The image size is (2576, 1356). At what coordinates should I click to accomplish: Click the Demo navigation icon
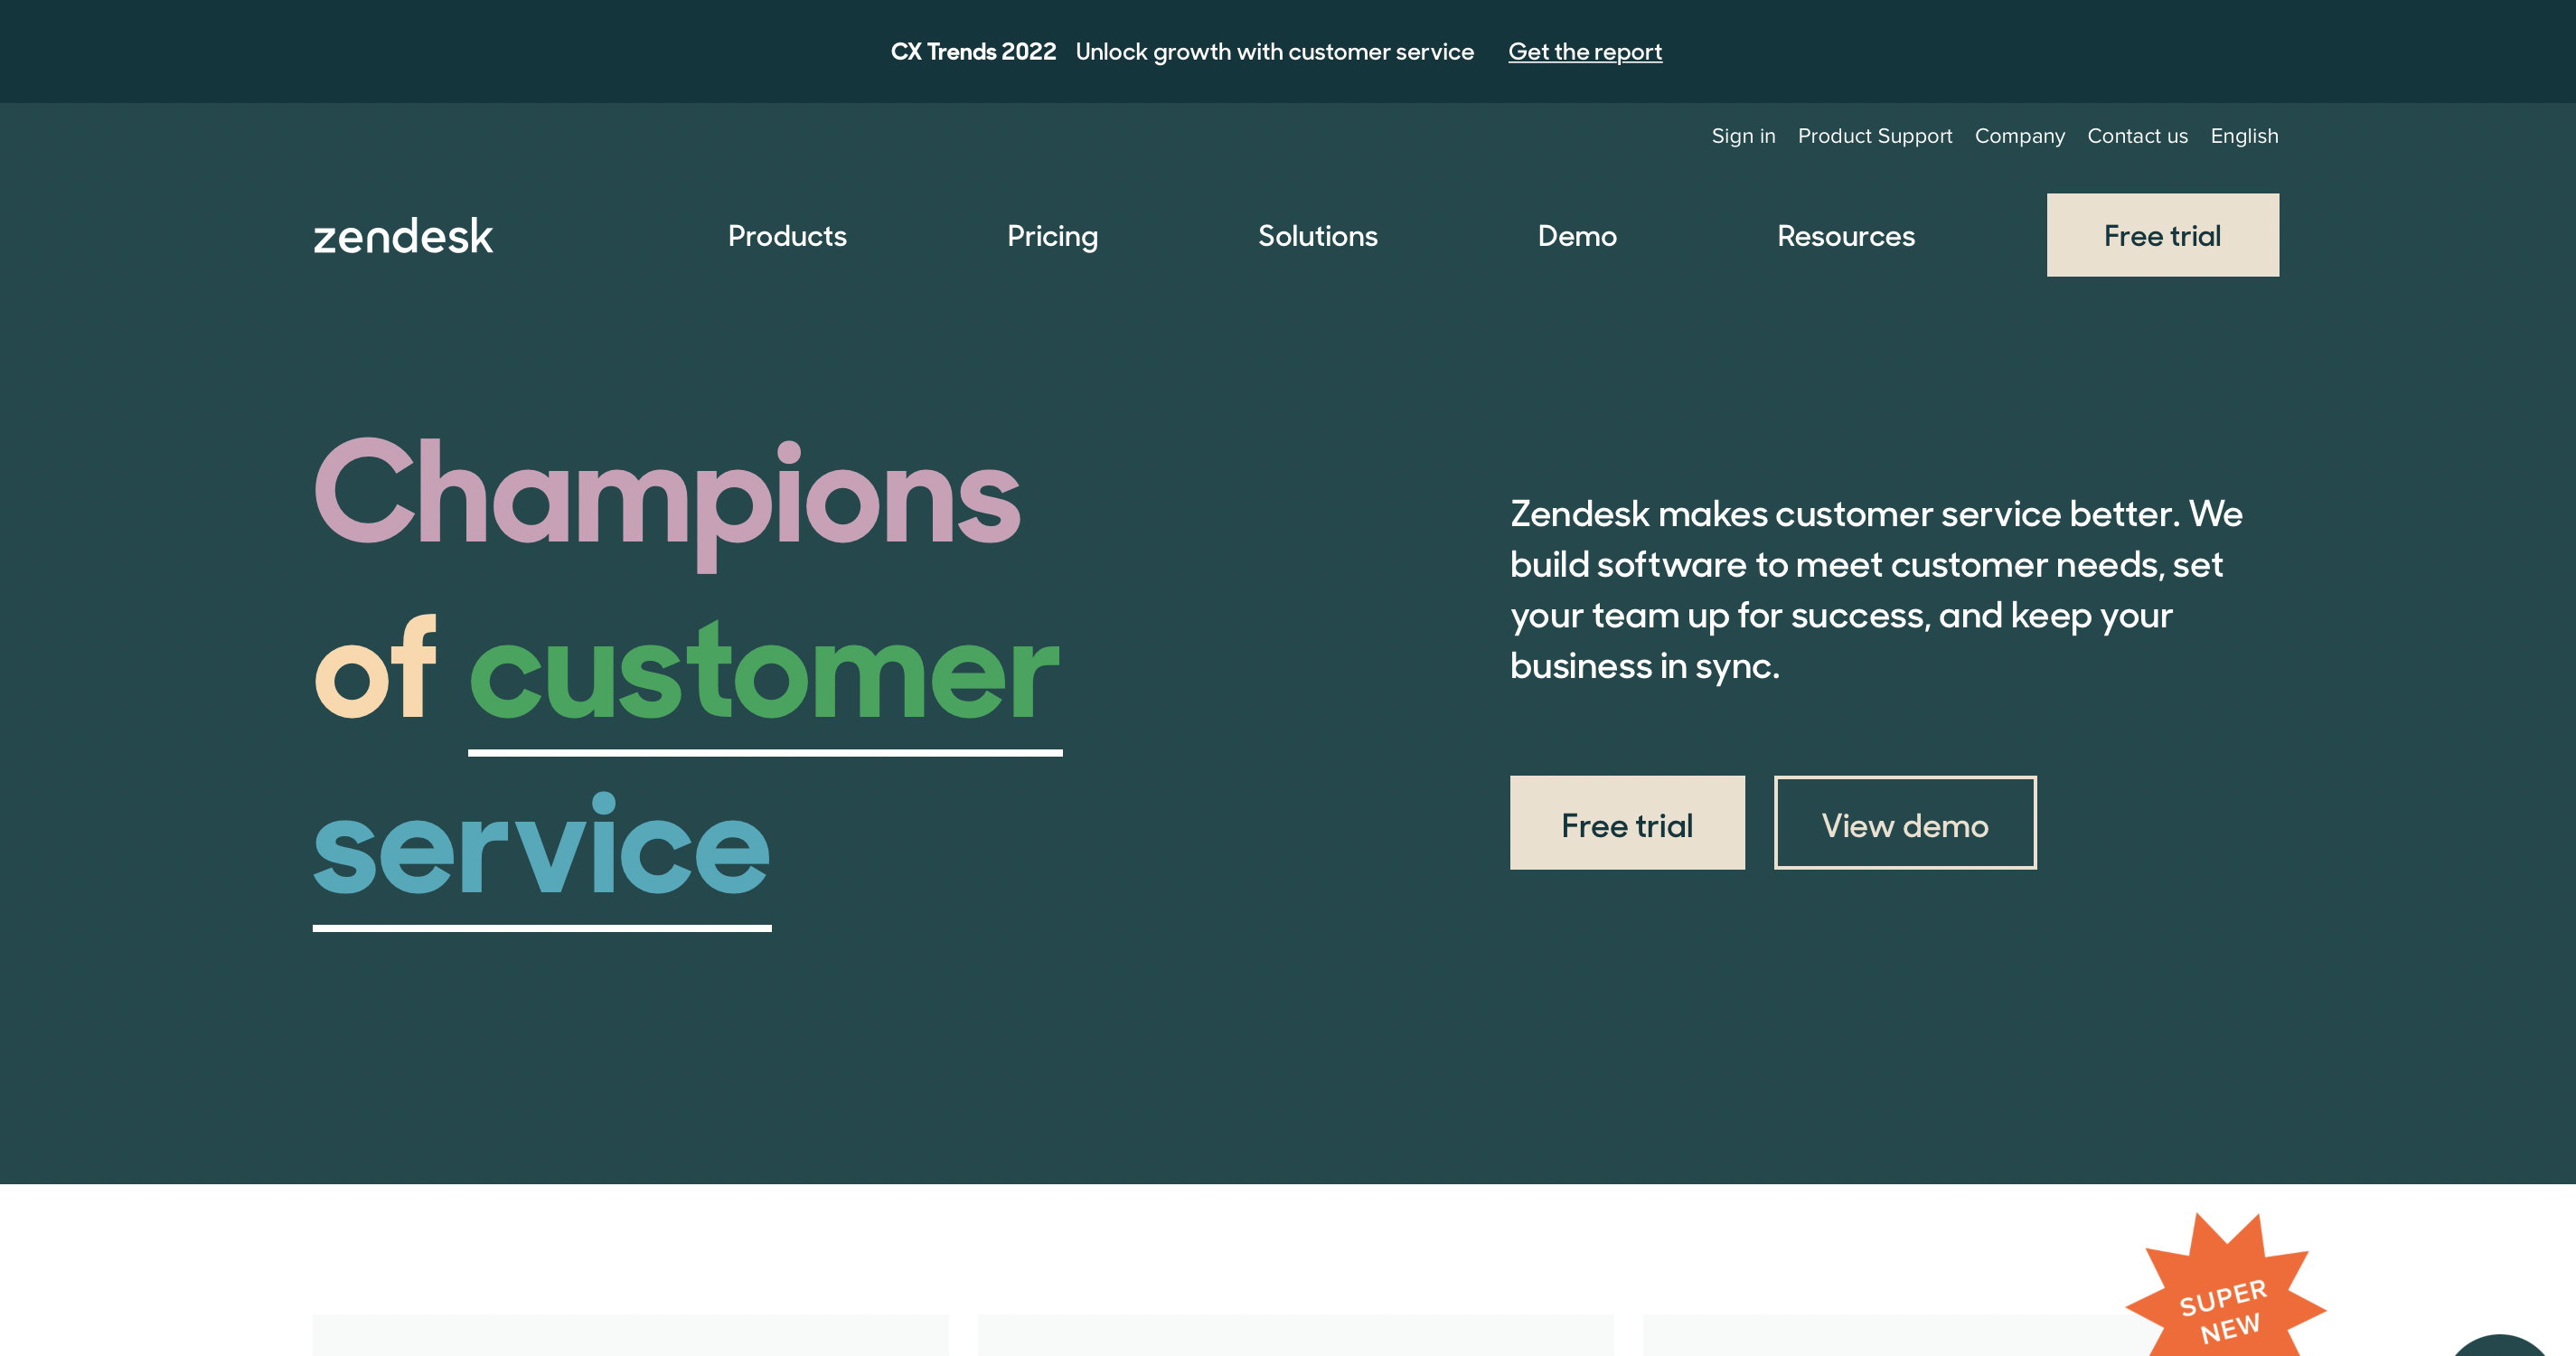coord(1576,235)
